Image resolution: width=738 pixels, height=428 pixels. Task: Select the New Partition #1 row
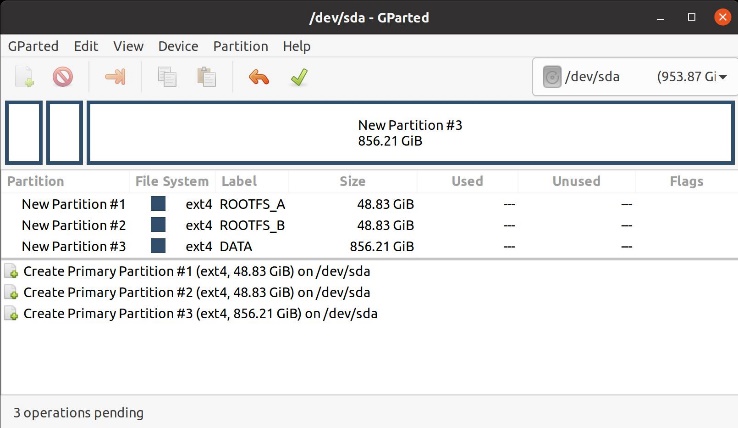pos(73,204)
